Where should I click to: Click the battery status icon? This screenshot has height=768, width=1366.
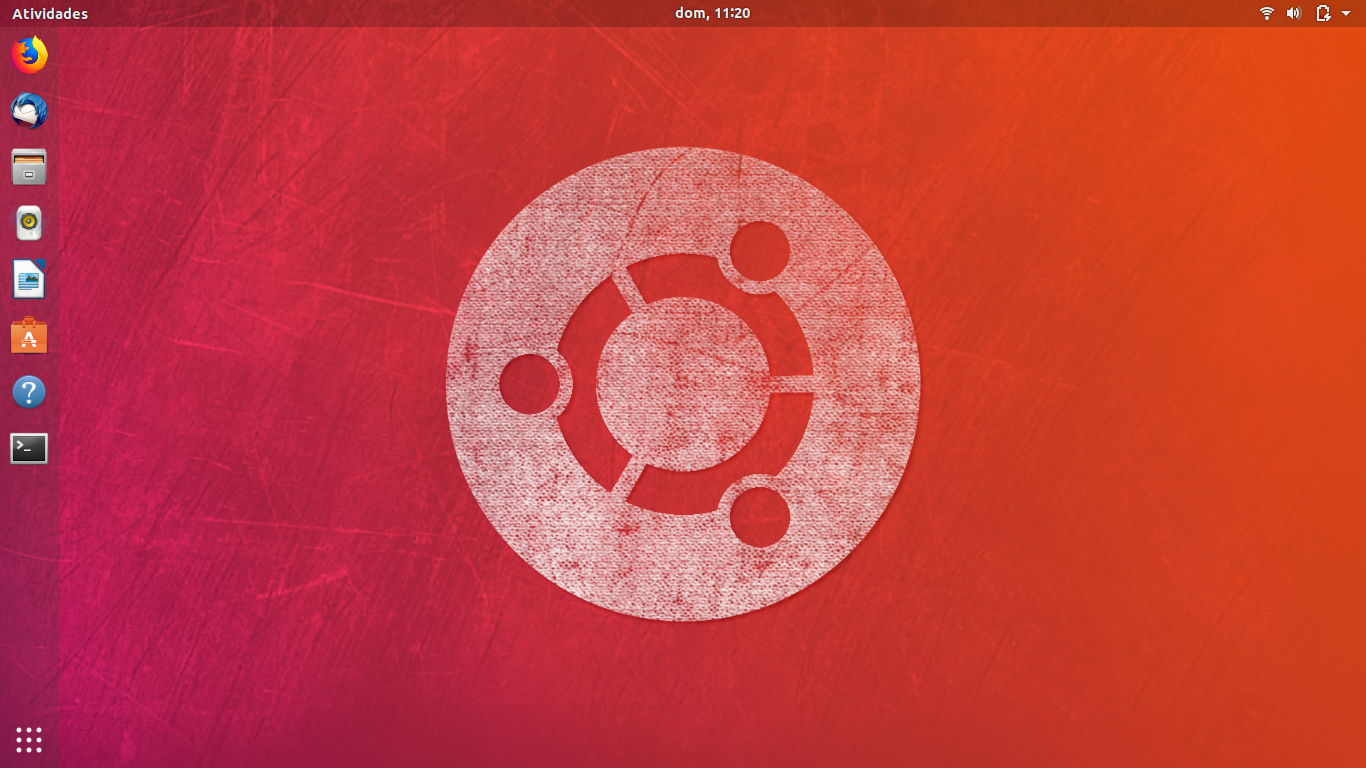tap(1323, 13)
